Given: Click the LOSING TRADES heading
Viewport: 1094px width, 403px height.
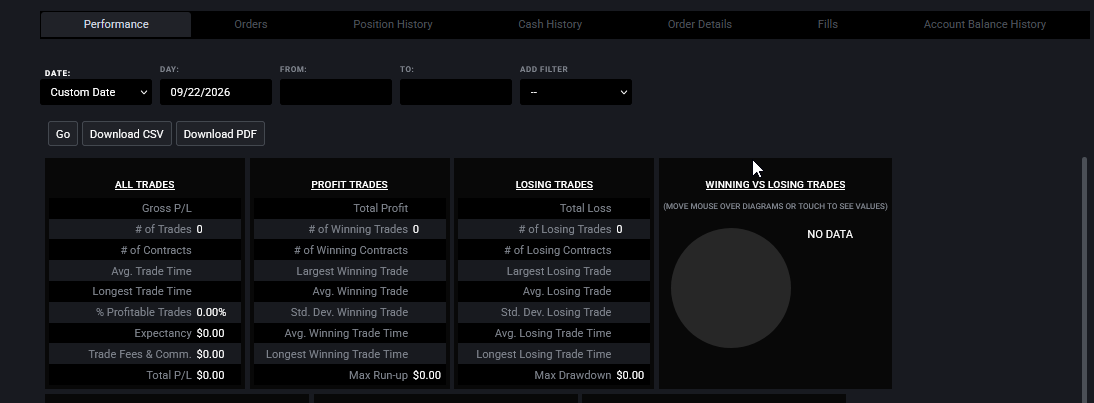Looking at the screenshot, I should pos(554,185).
